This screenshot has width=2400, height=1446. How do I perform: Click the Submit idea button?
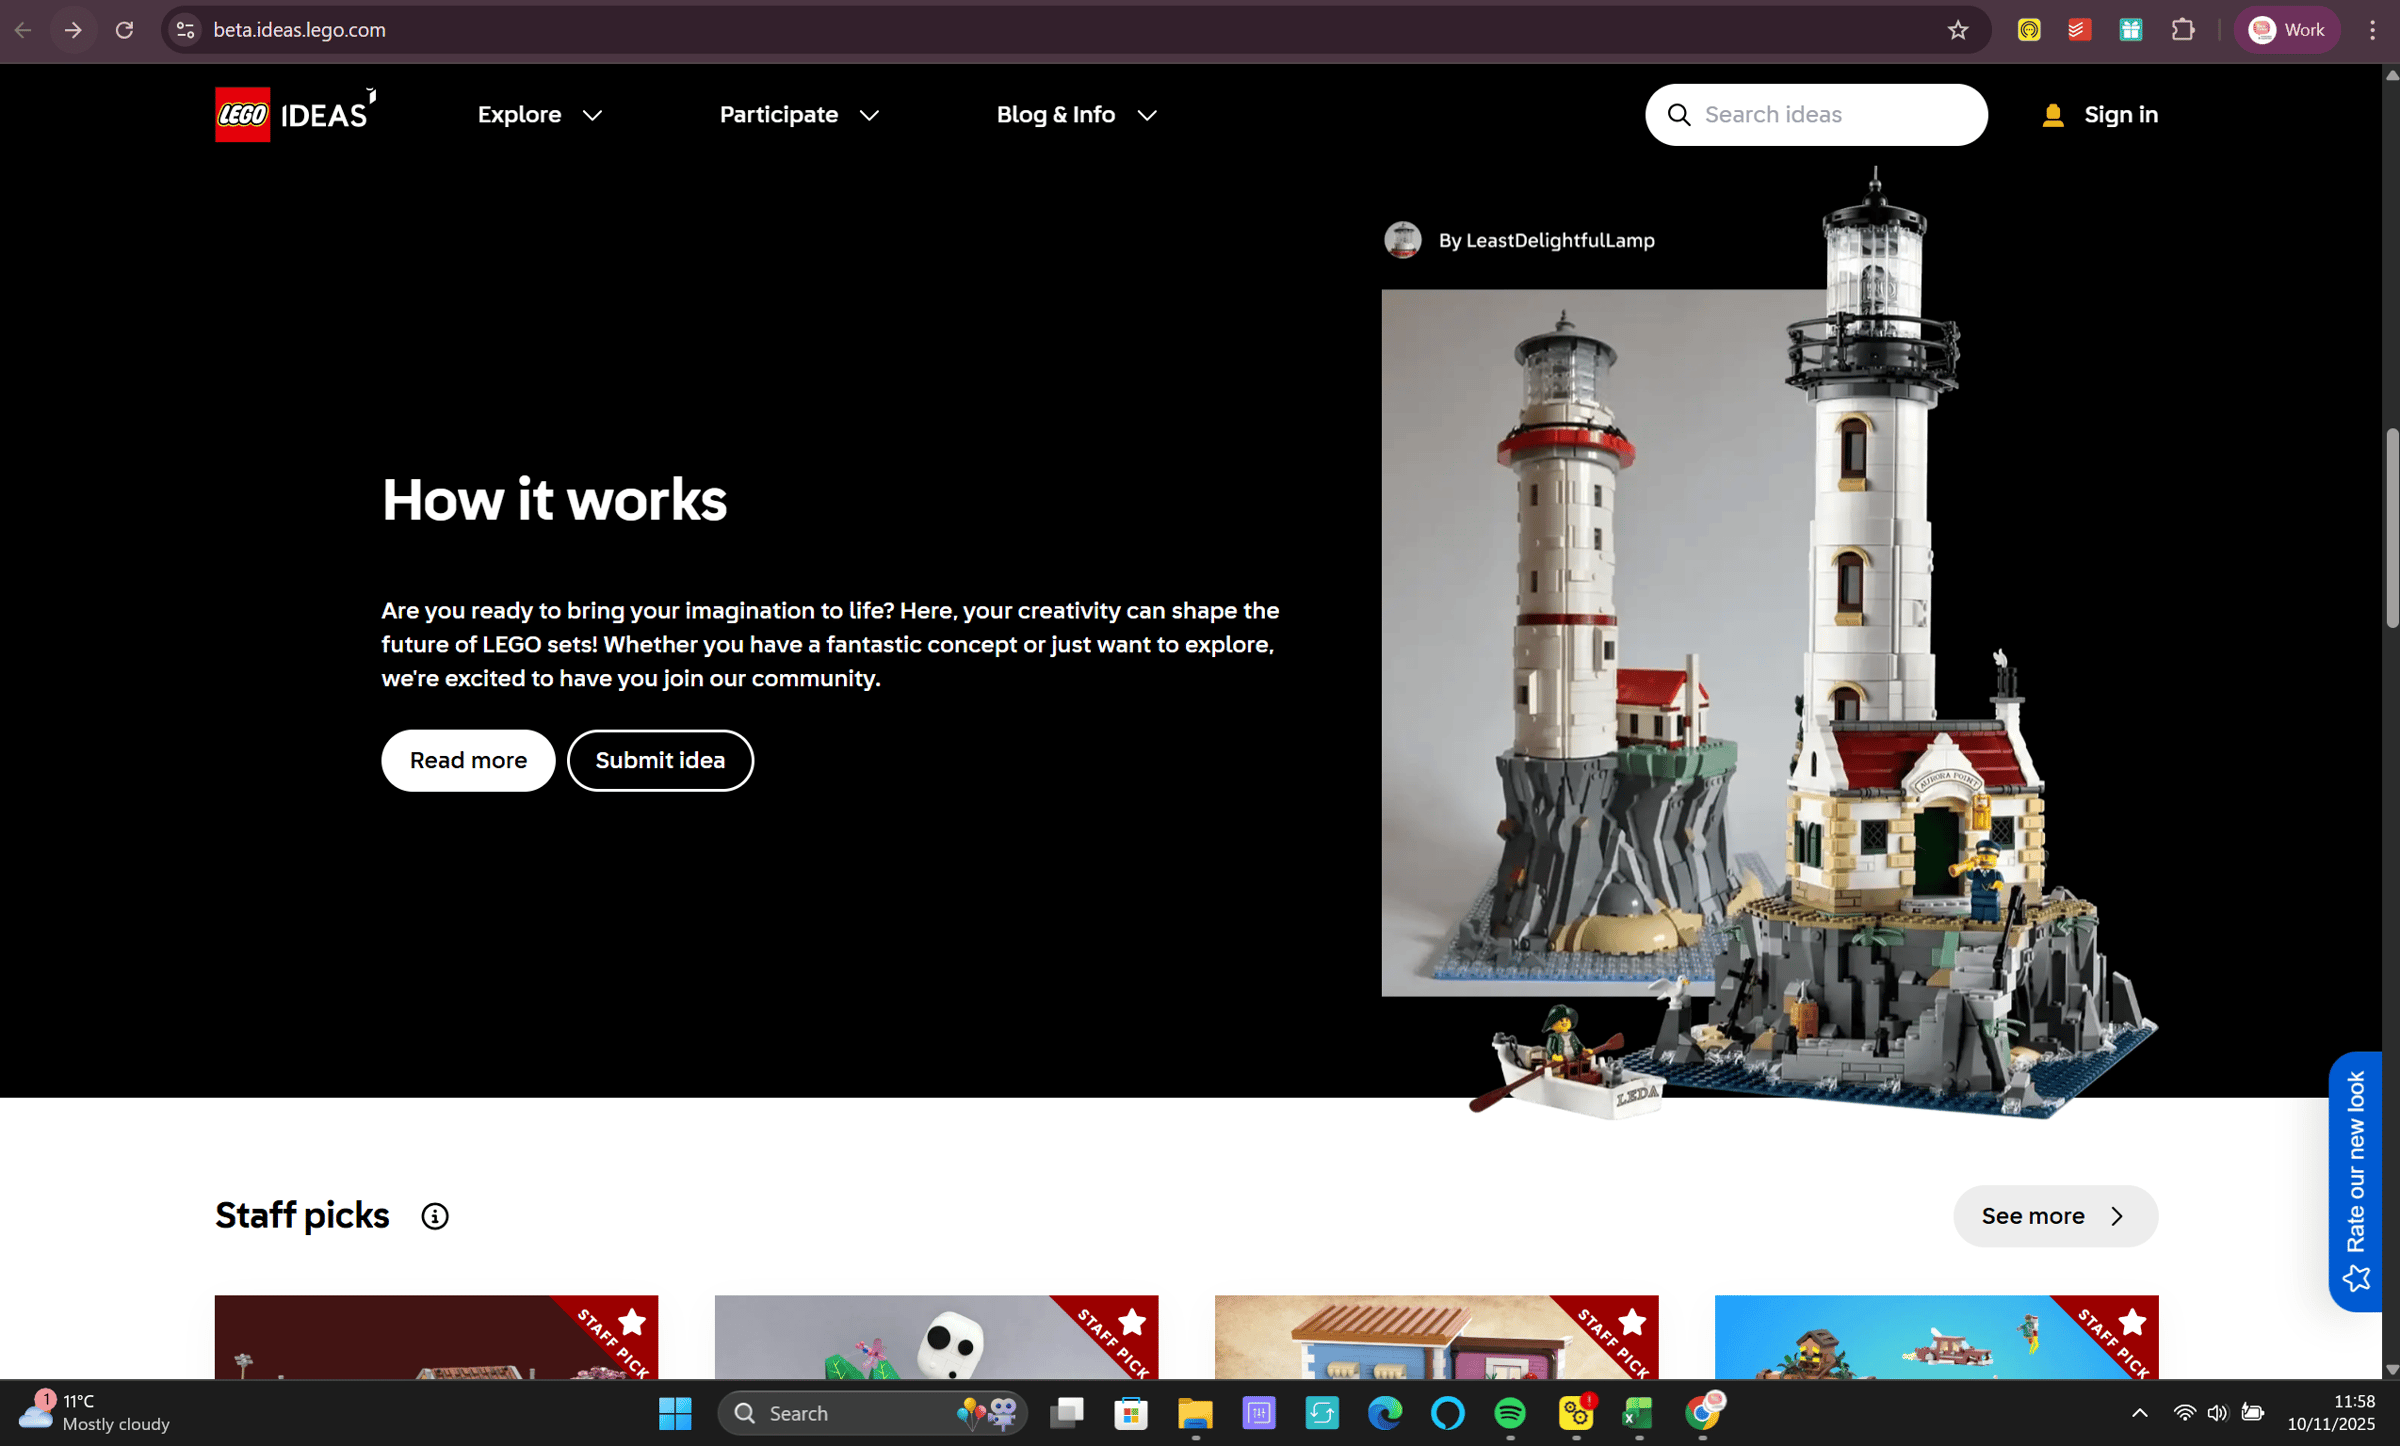(x=660, y=760)
